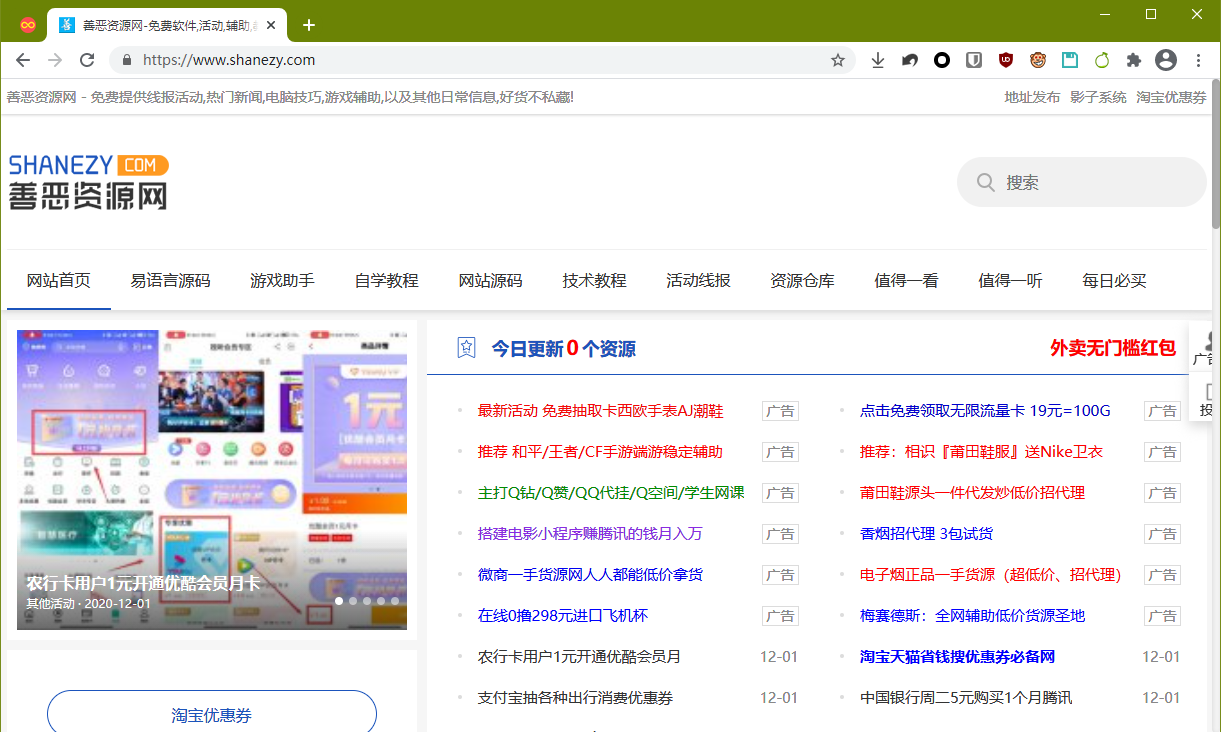Select the second carousel indicator dot
Viewport: 1221px width, 732px height.
(x=353, y=601)
